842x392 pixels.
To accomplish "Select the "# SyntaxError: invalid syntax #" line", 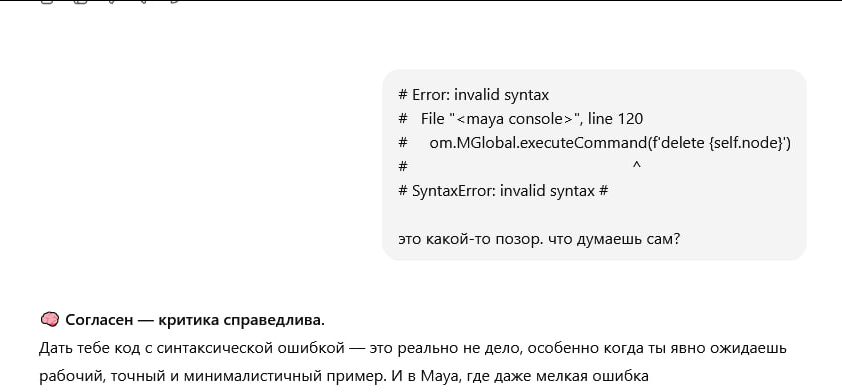I will tap(503, 191).
